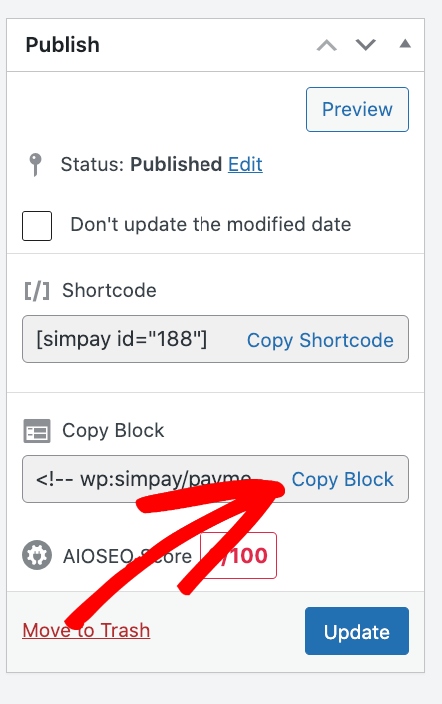442x704 pixels.
Task: Click the Publish panel heading
Action: click(x=62, y=45)
